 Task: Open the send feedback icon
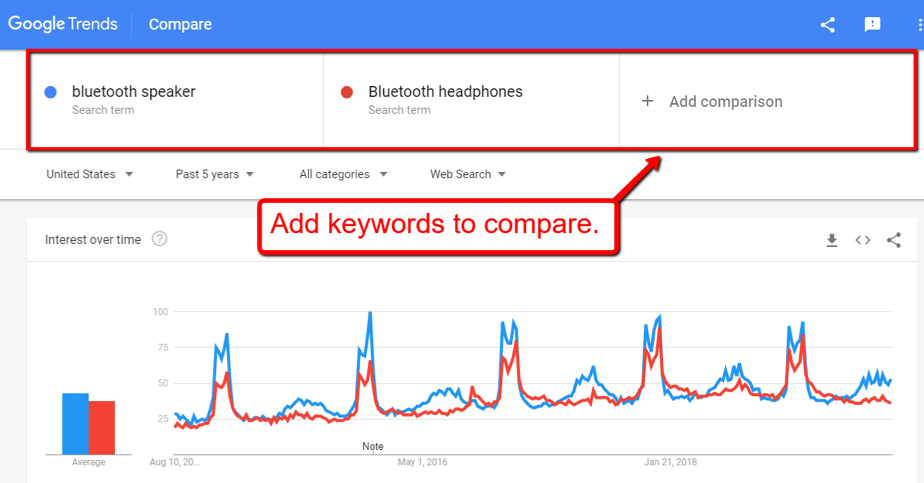tap(872, 25)
